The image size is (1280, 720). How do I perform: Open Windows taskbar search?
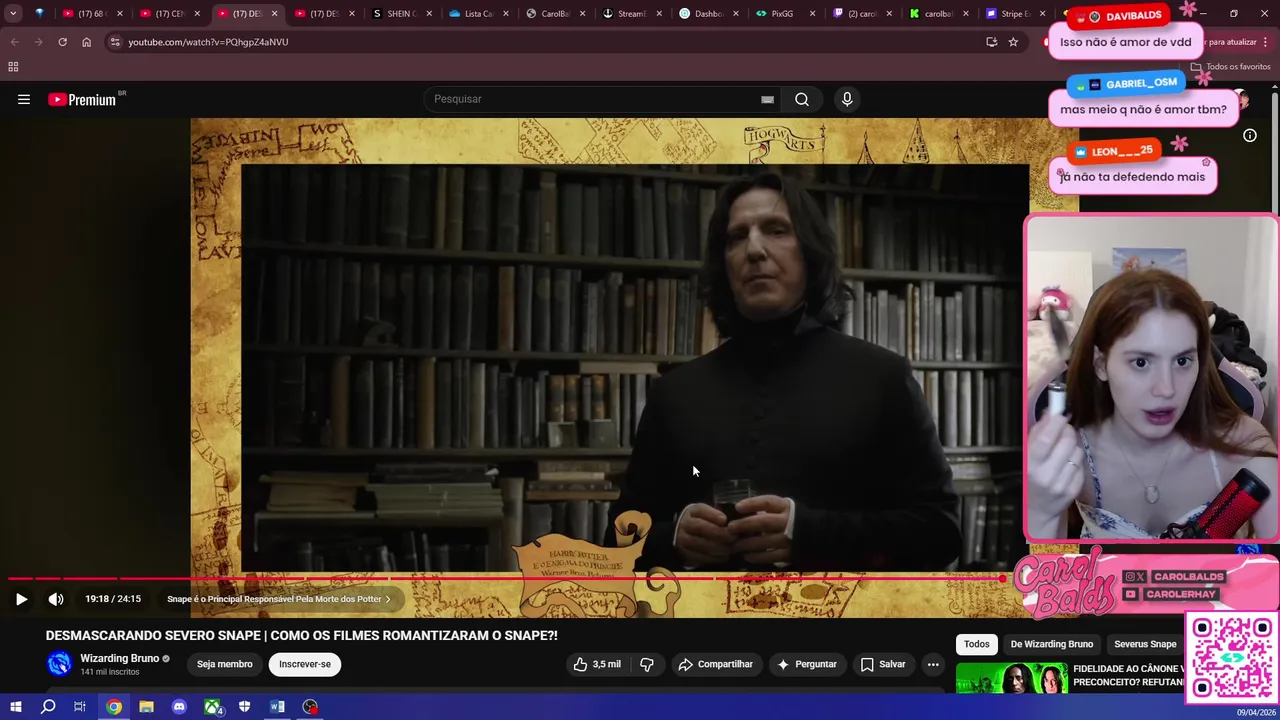[48, 707]
